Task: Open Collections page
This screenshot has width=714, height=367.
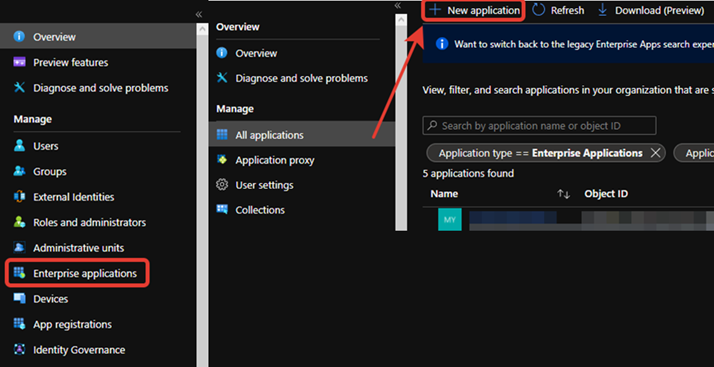Action: pos(260,209)
